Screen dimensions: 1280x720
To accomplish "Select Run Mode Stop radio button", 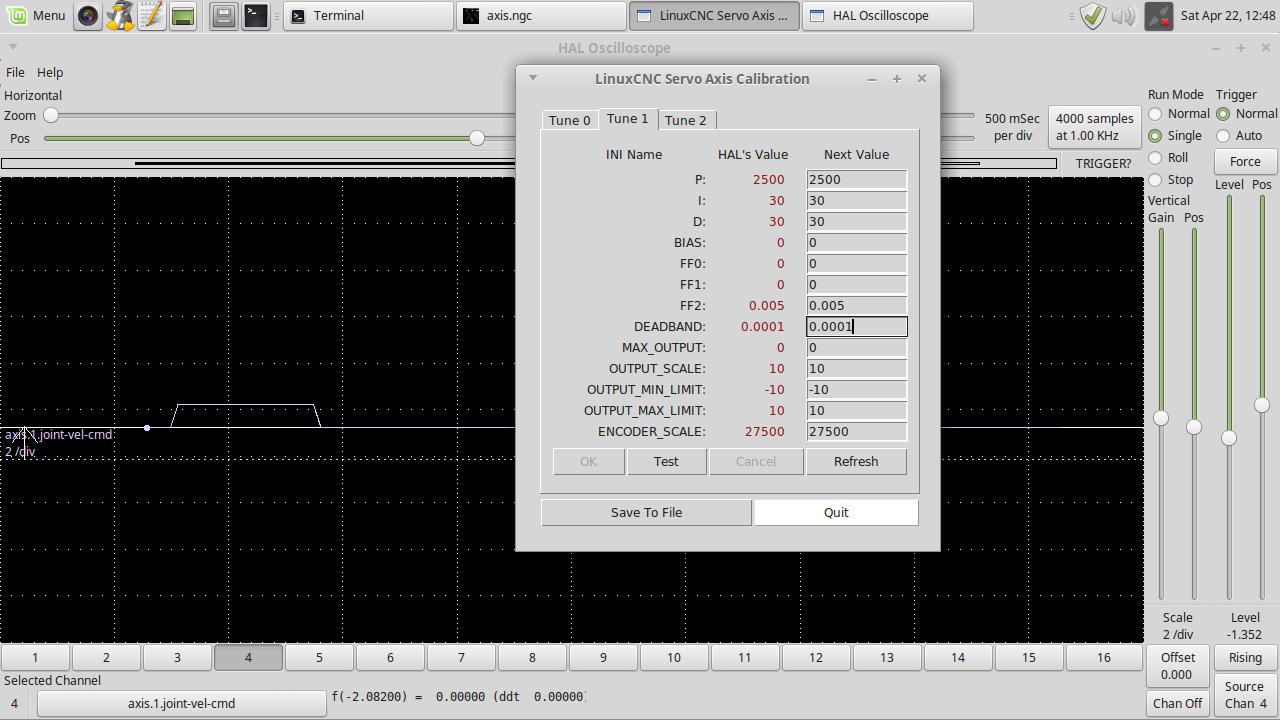I will (x=1155, y=180).
